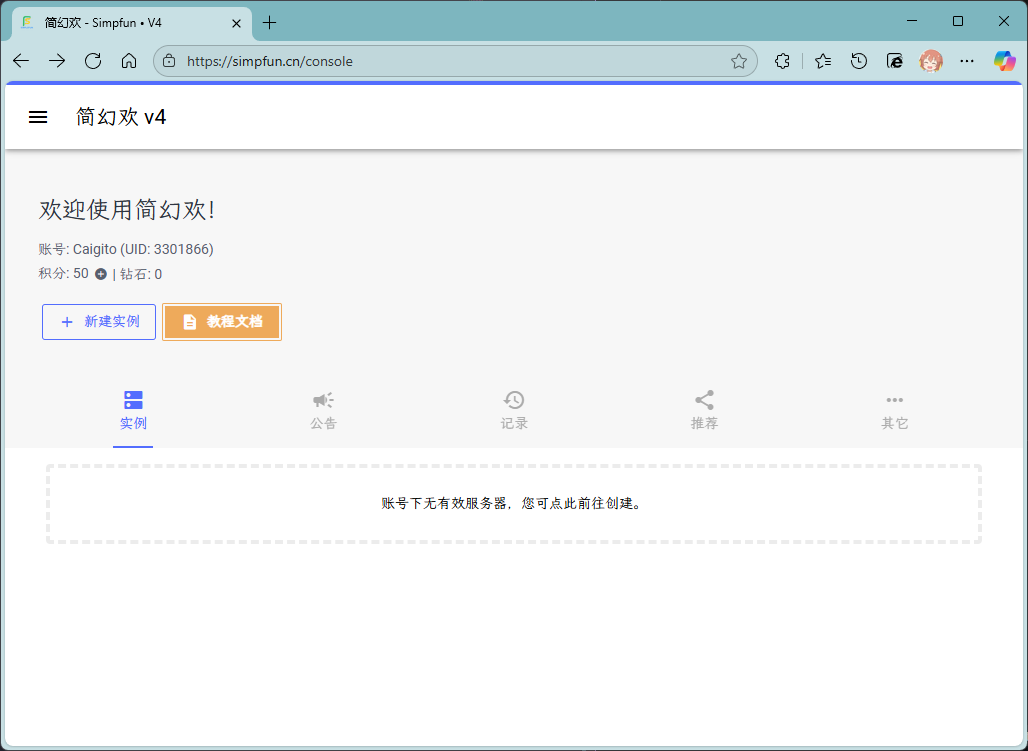Viewport: 1028px width, 751px height.
Task: Open the hamburger navigation menu
Action: tap(38, 117)
